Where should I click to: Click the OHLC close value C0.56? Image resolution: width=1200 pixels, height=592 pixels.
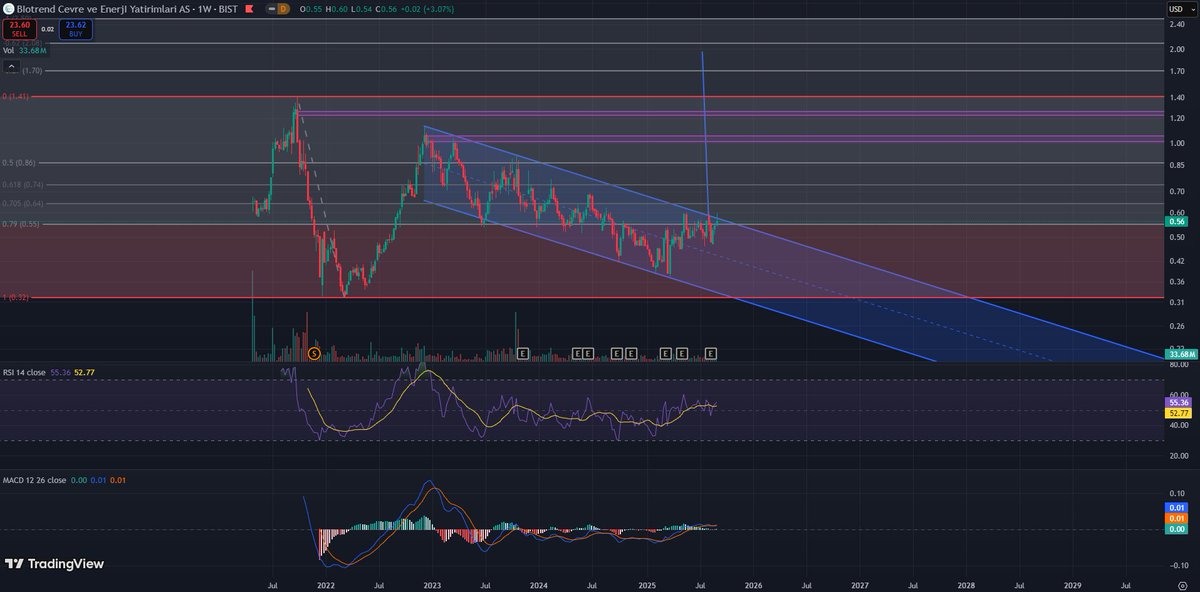click(x=386, y=9)
